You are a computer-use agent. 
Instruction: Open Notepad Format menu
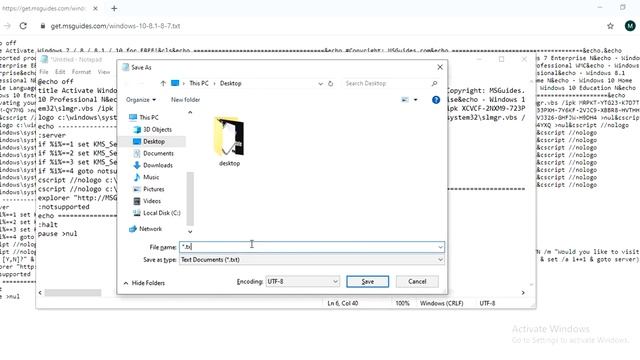click(81, 72)
